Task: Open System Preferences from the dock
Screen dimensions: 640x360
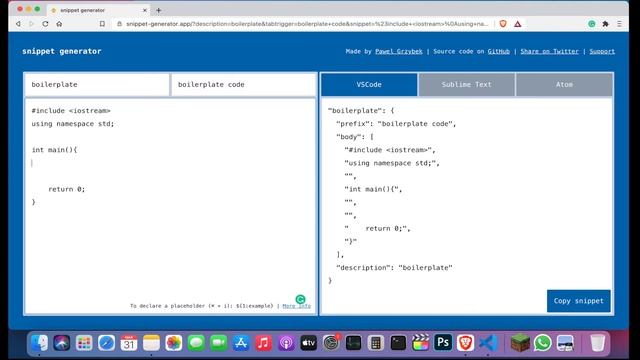Action: click(331, 343)
